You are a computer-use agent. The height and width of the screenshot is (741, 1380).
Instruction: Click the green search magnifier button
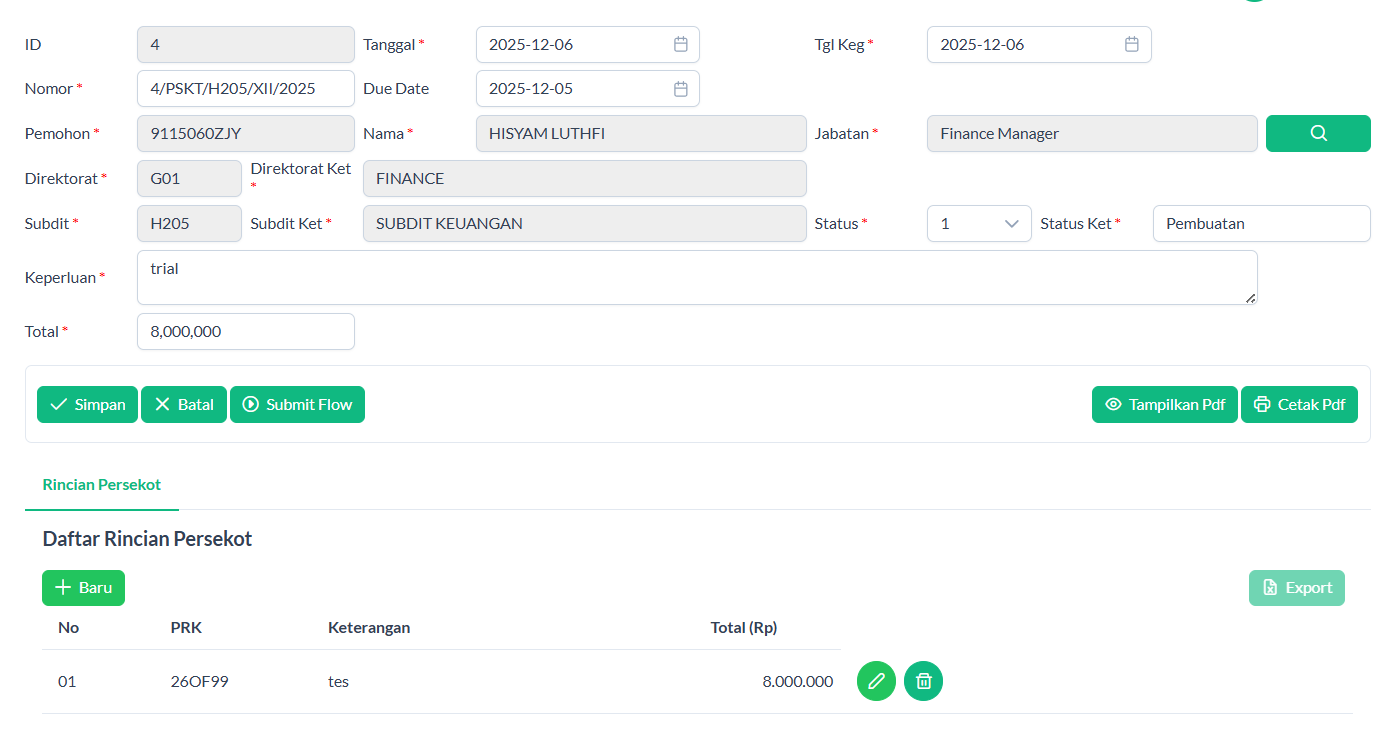click(1318, 134)
